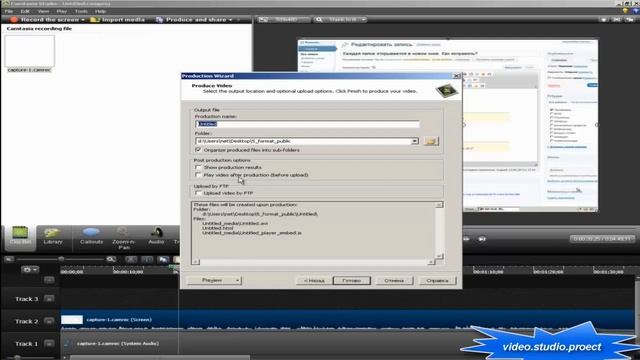Click the Import media button

[x=118, y=20]
